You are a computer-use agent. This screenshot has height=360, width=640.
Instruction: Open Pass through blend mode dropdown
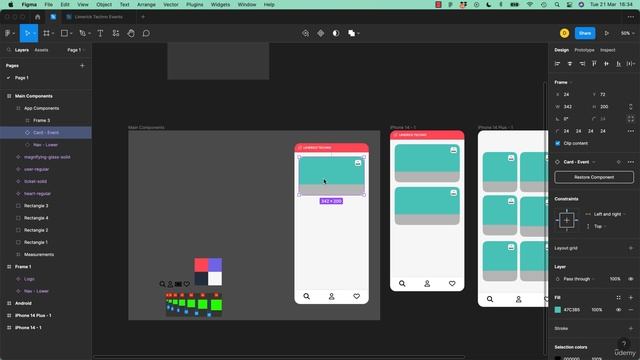[579, 279]
